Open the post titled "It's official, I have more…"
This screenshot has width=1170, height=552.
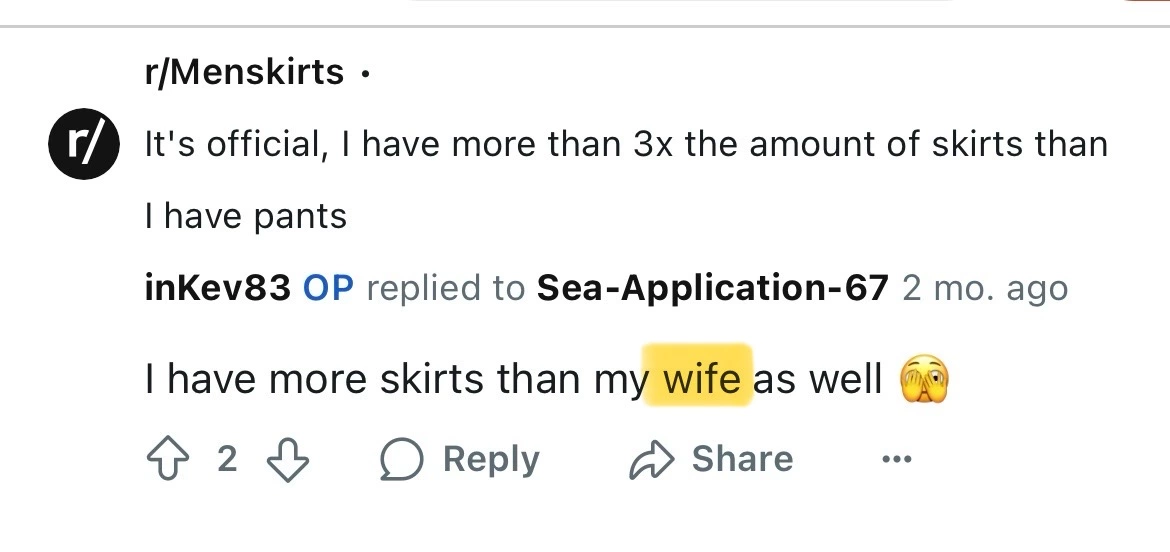click(626, 145)
